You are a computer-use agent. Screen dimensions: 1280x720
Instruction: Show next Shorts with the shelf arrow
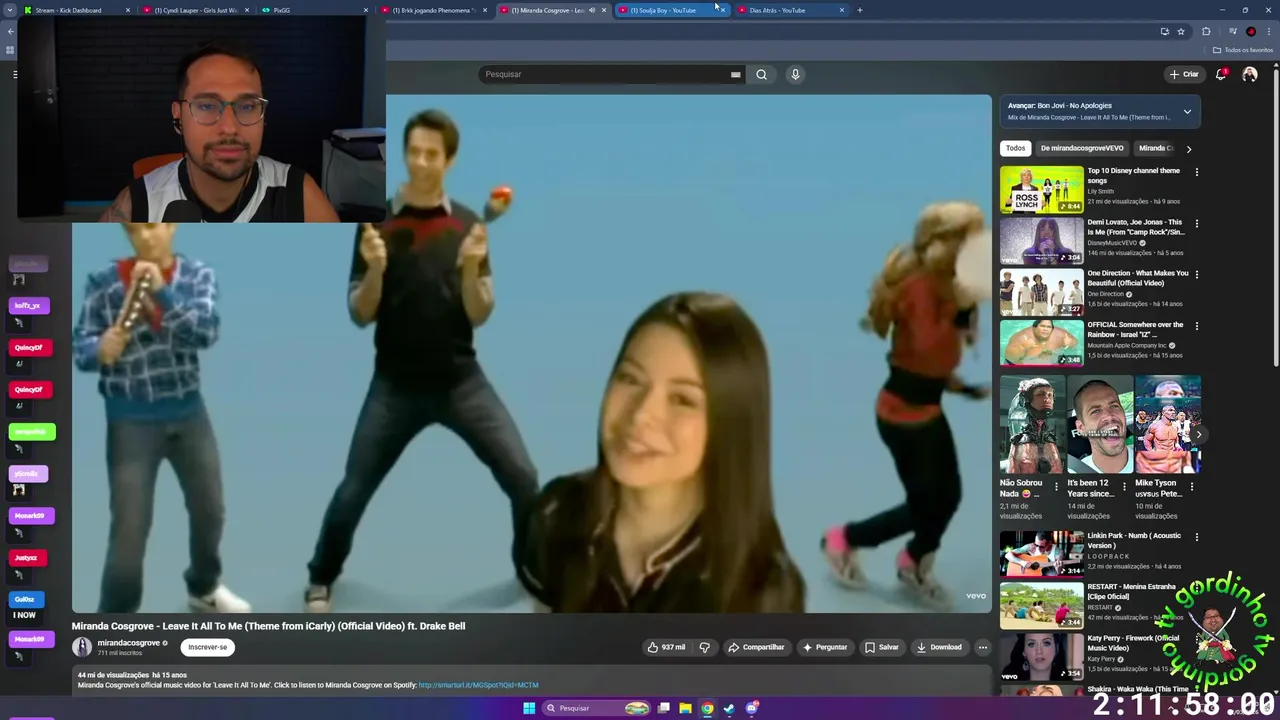(x=1198, y=434)
